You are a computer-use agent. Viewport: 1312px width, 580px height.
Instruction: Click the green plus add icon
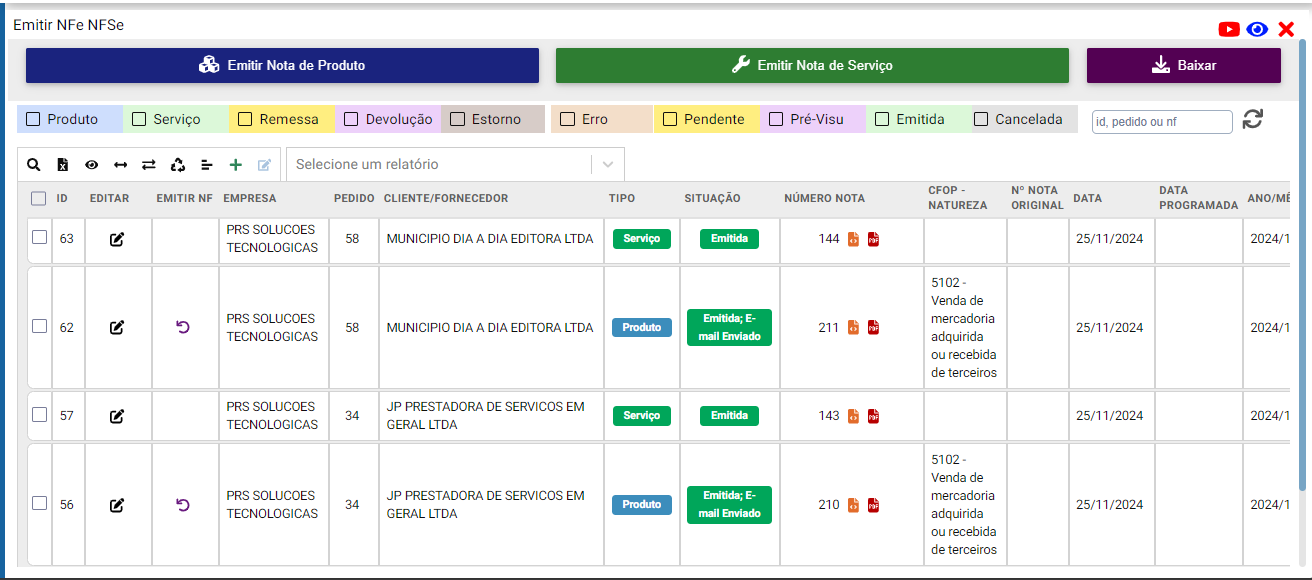coord(236,165)
